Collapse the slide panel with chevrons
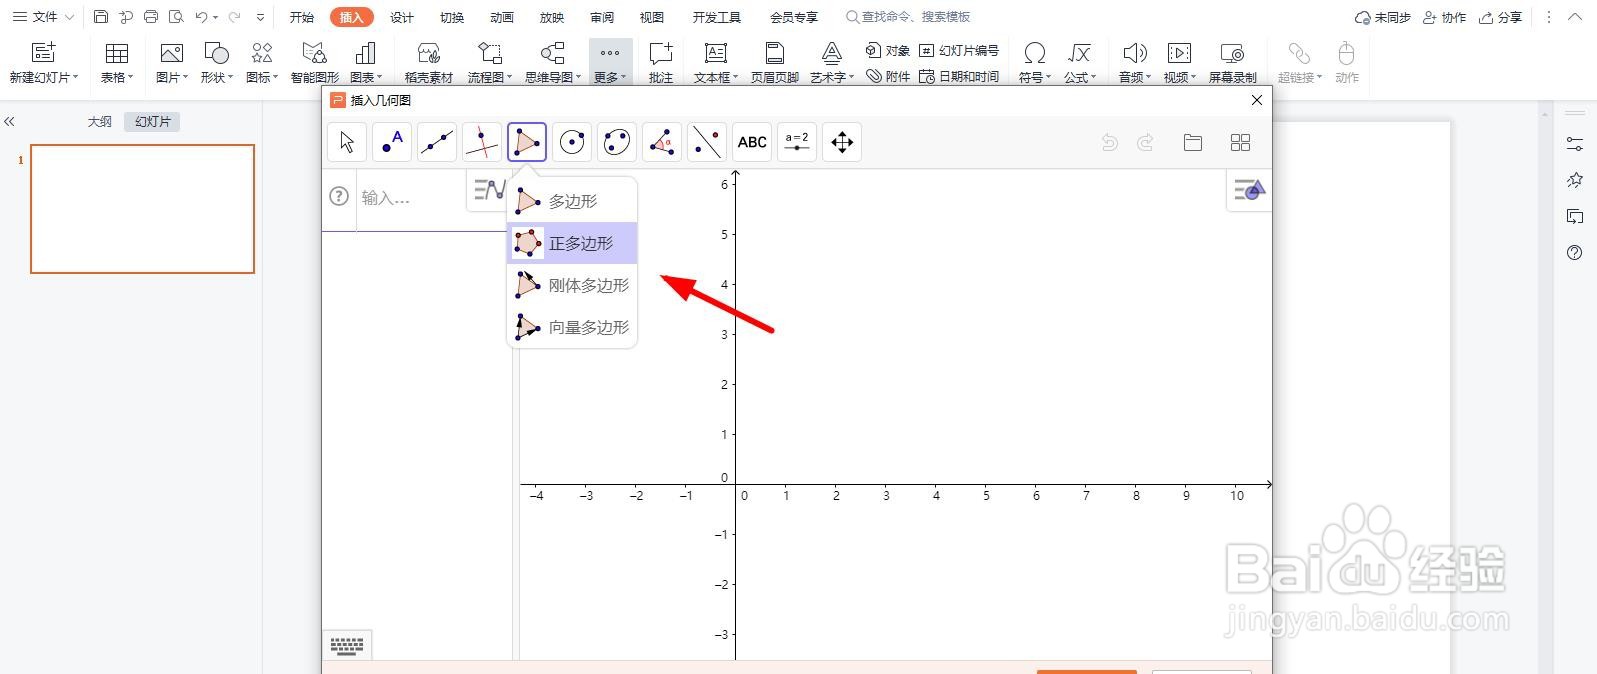The width and height of the screenshot is (1597, 674). tap(9, 121)
